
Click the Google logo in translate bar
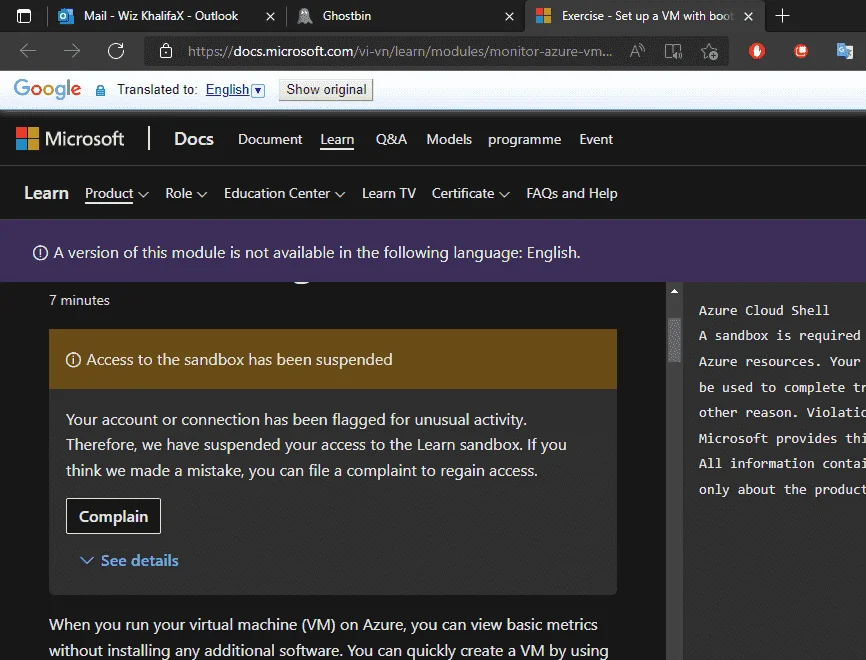(x=47, y=89)
